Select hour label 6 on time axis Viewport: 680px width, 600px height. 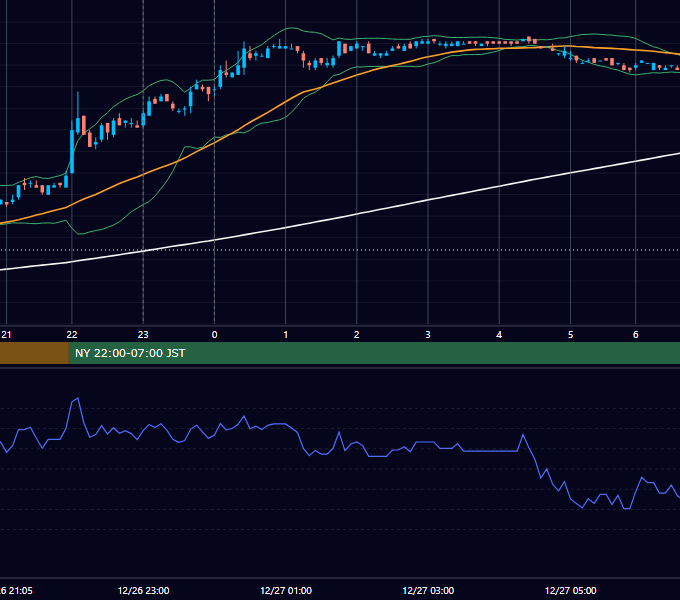point(635,335)
